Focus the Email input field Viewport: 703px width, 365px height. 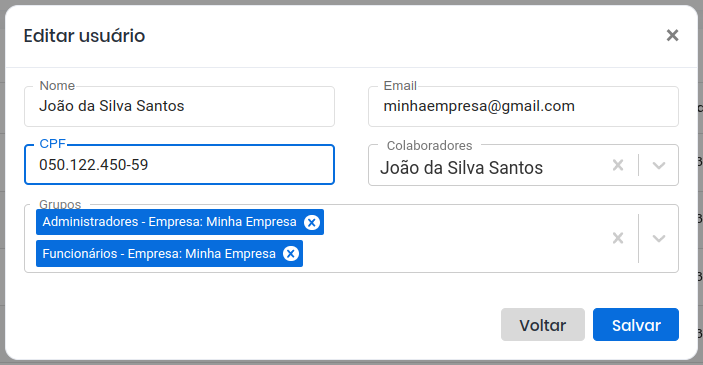pos(523,106)
